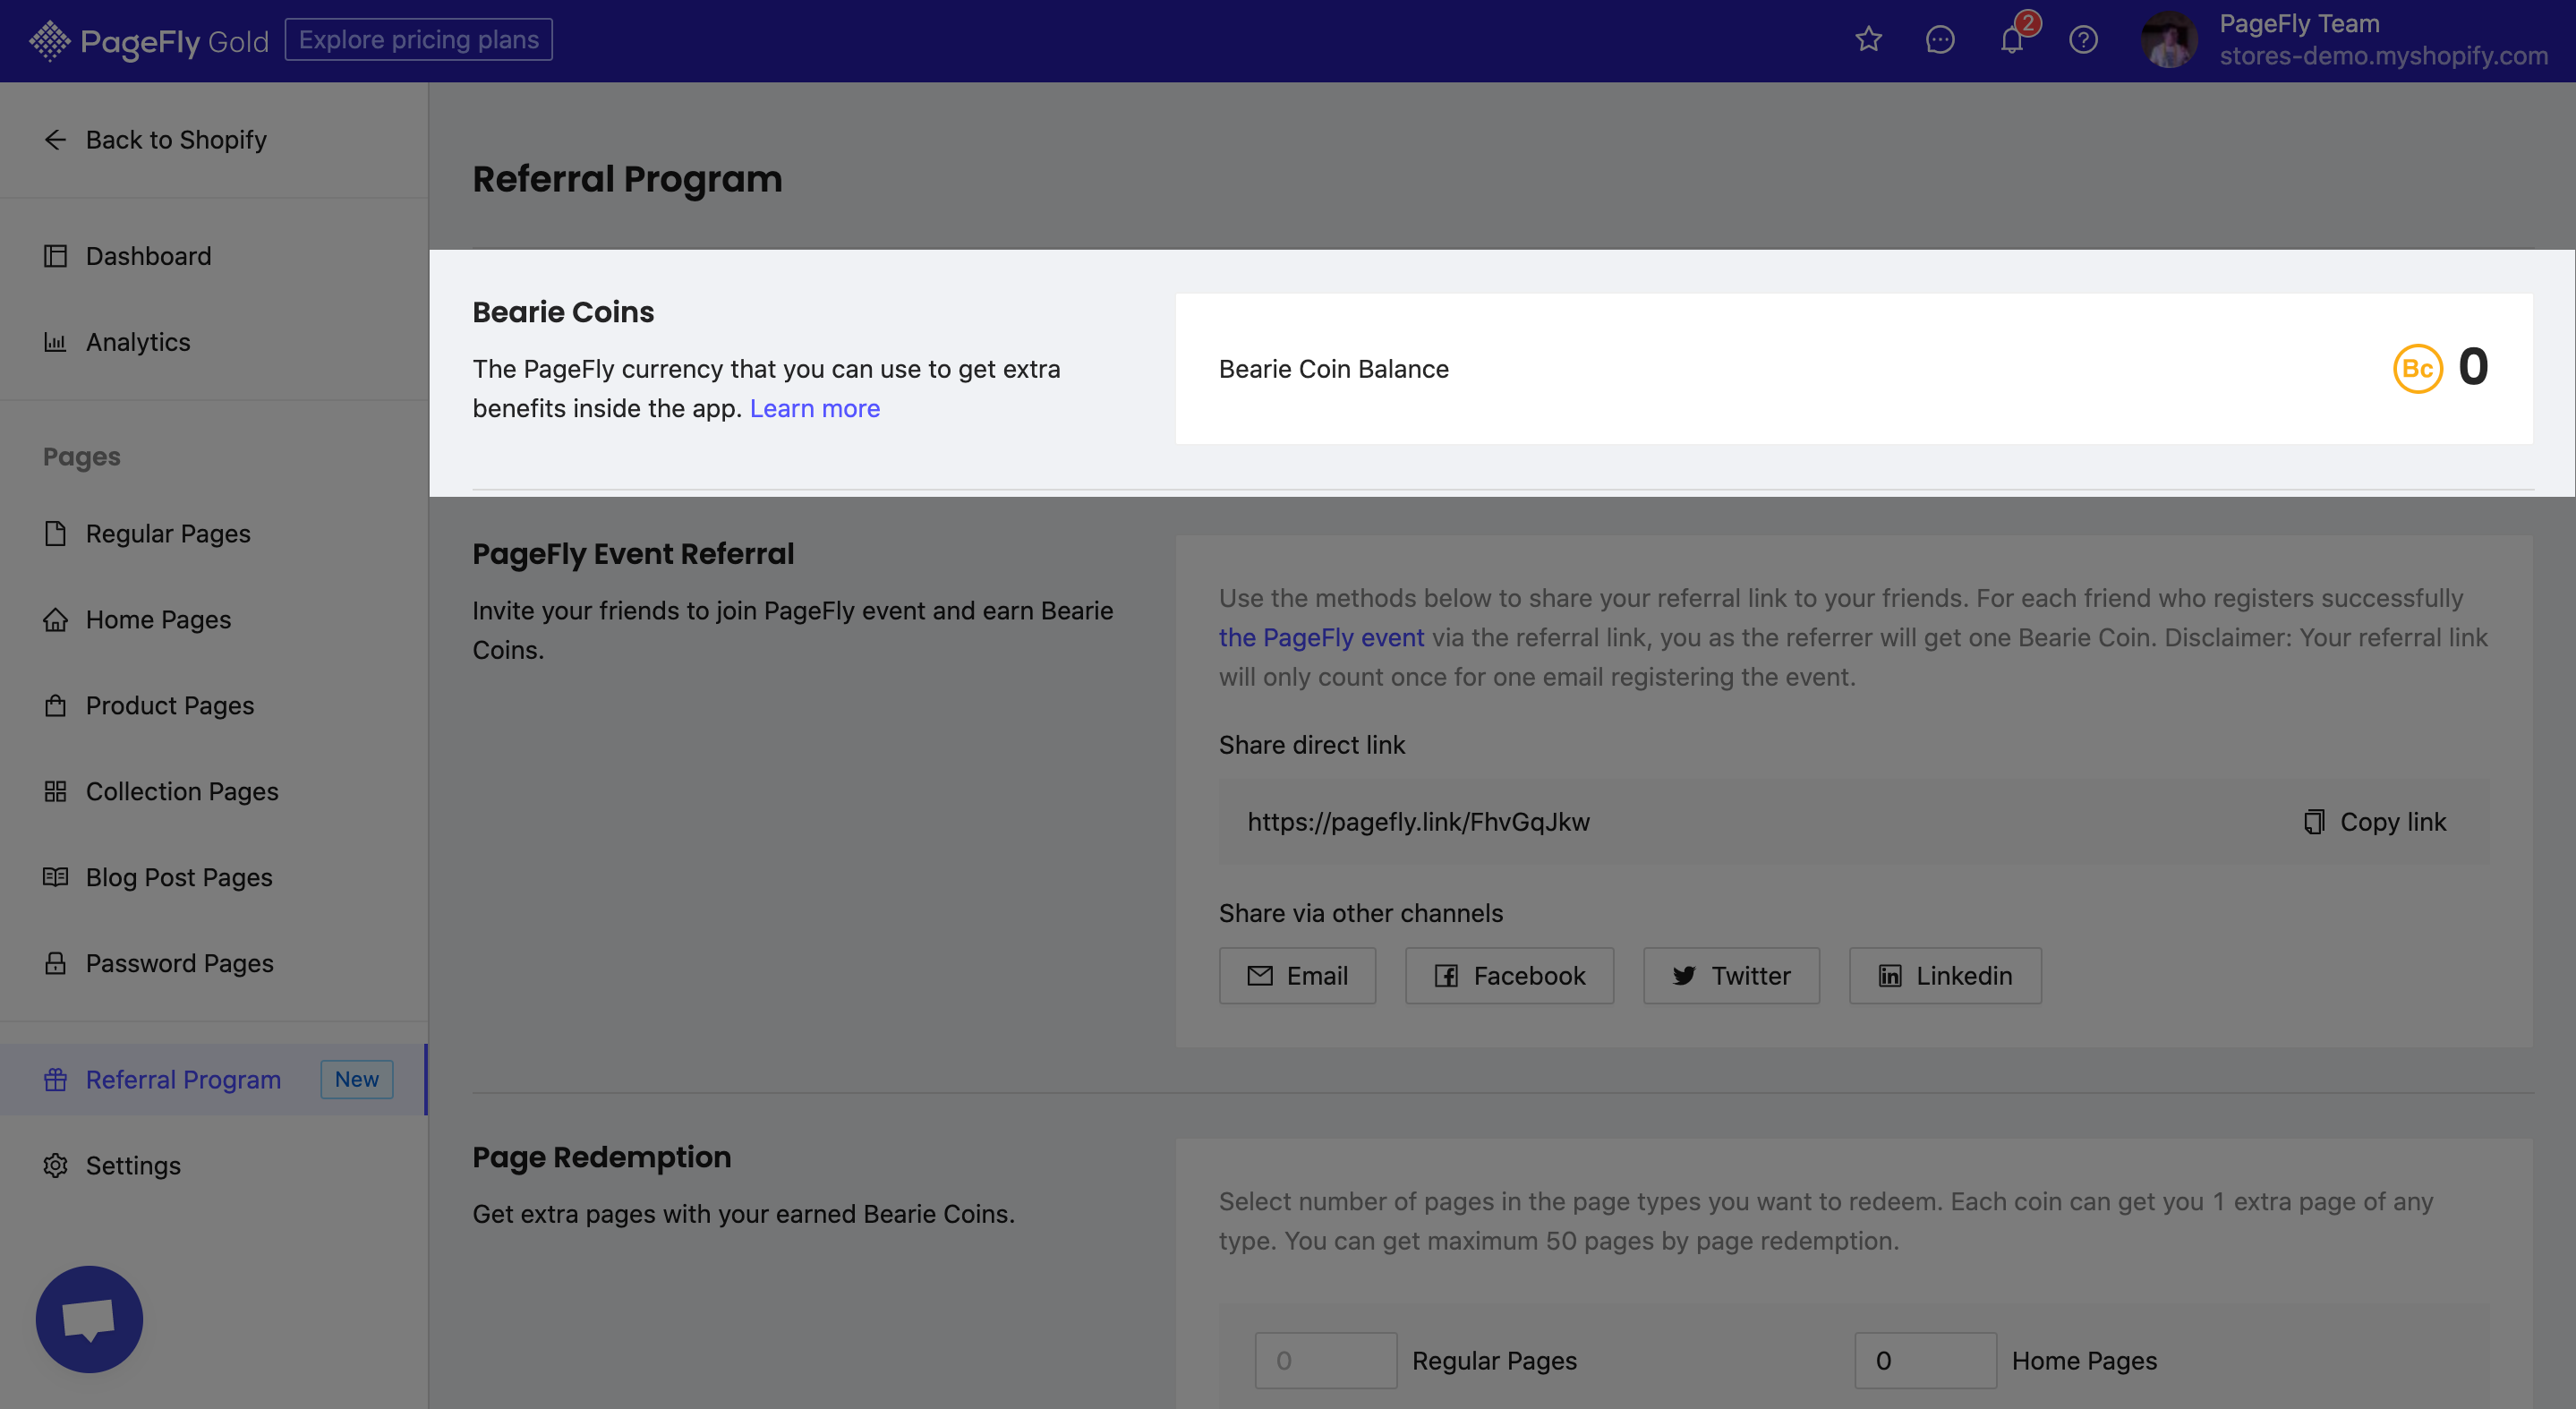Click the Pages sidebar section label
The image size is (2576, 1409).
pos(81,457)
